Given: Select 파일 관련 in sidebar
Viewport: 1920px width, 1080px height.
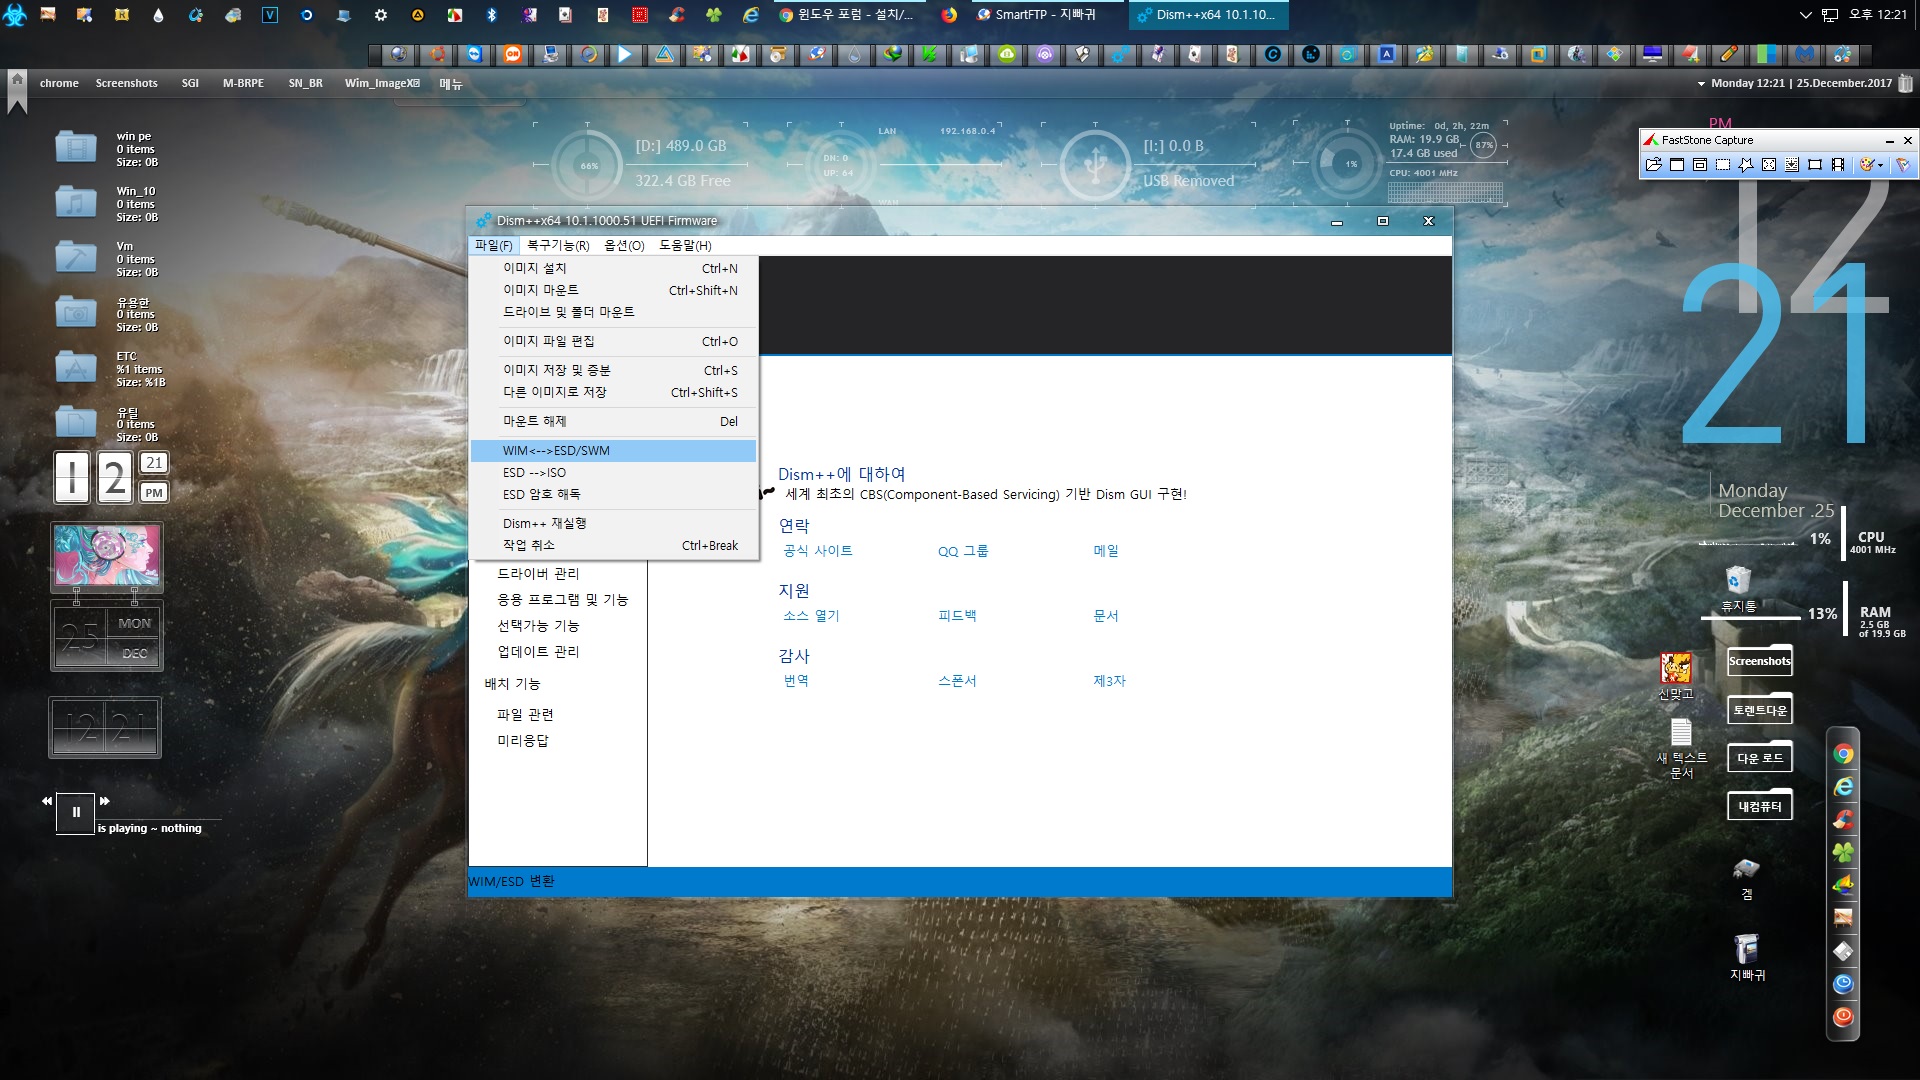Looking at the screenshot, I should click(x=525, y=715).
